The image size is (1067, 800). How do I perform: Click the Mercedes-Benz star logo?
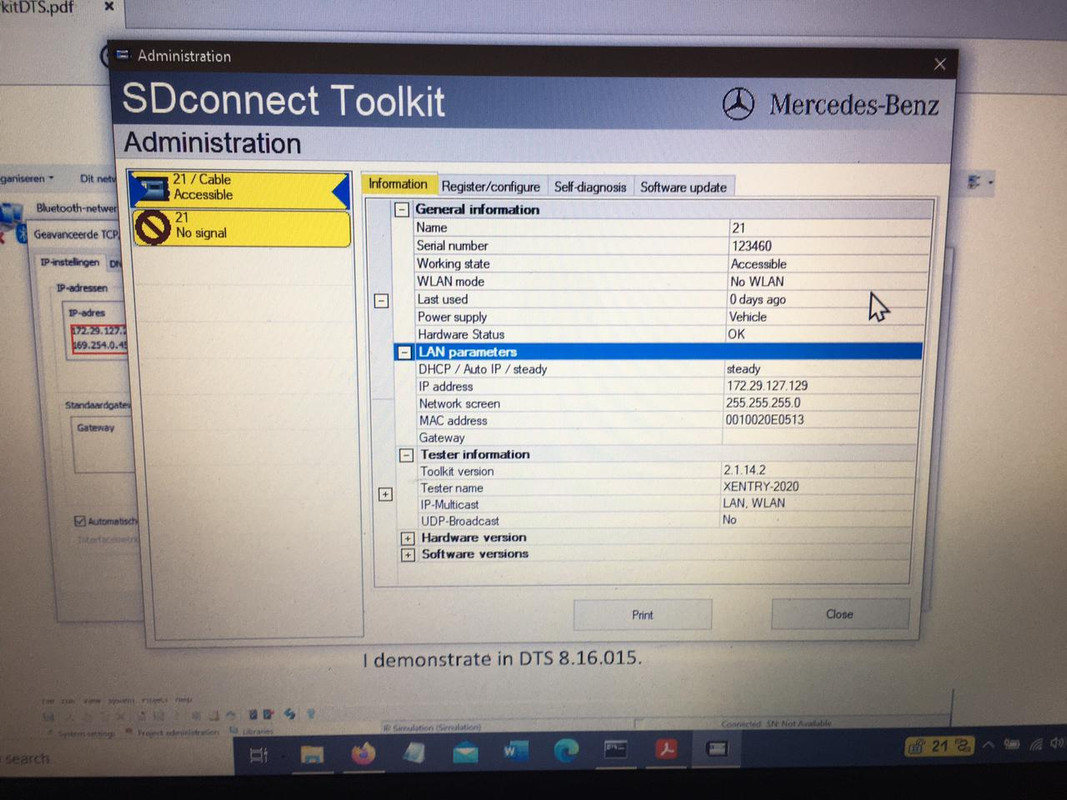coord(738,105)
